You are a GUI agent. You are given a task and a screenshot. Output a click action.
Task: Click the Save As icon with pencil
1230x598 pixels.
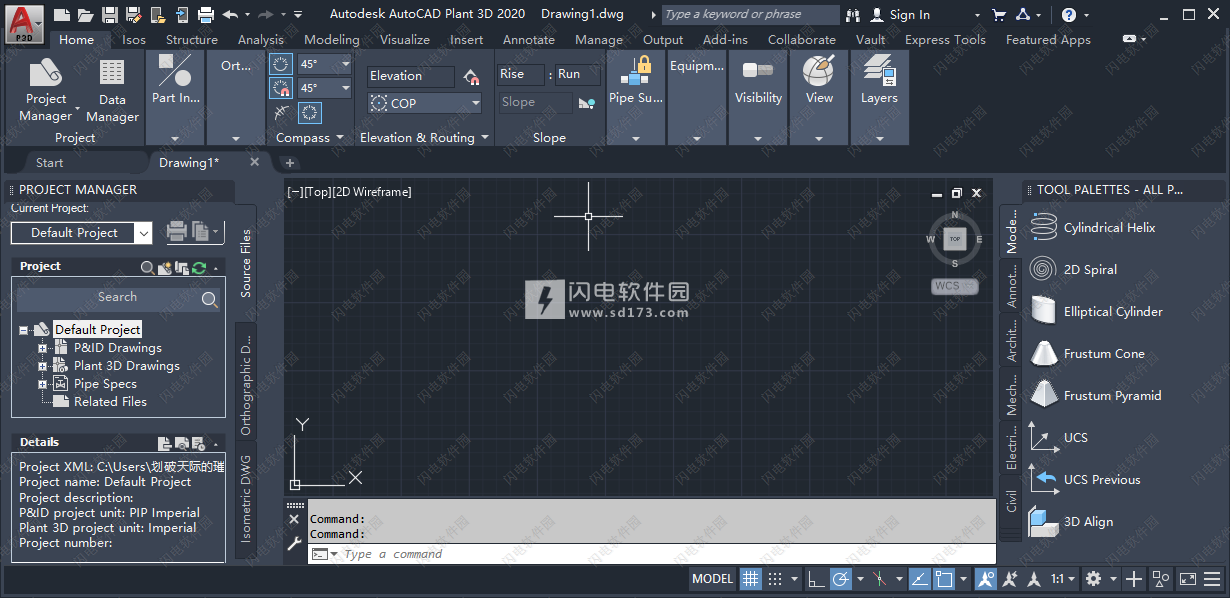point(133,15)
